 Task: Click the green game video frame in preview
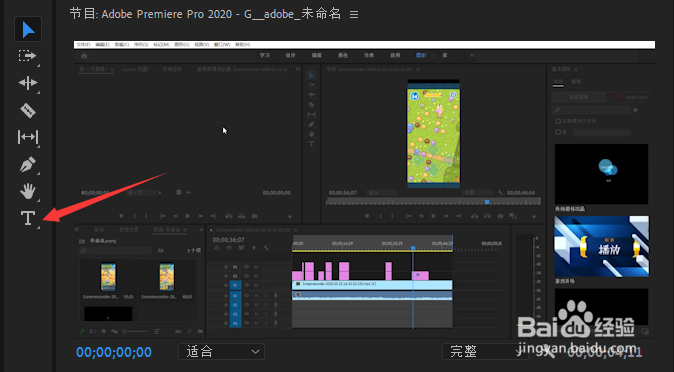[434, 135]
